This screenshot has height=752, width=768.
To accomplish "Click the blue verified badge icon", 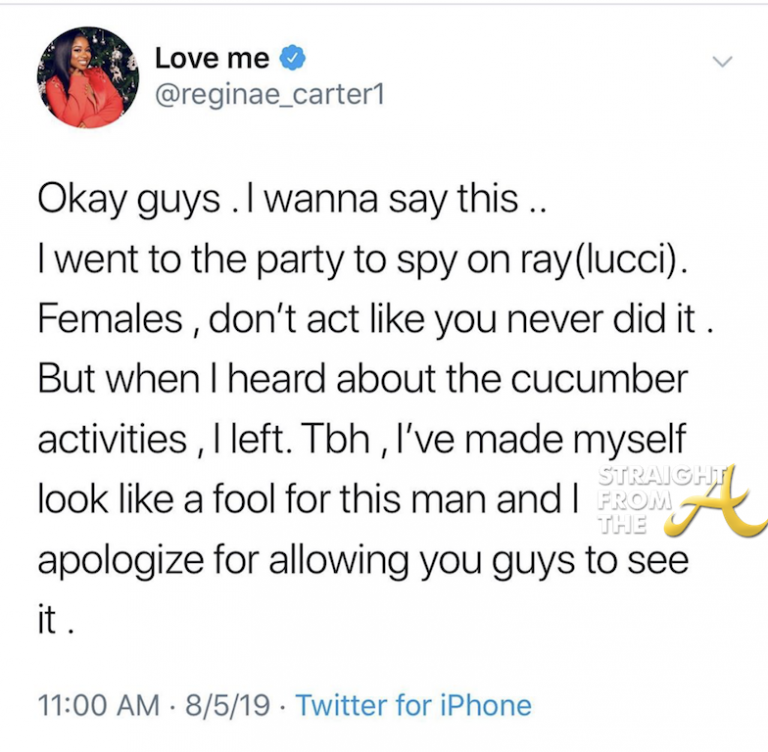I will coord(291,59).
